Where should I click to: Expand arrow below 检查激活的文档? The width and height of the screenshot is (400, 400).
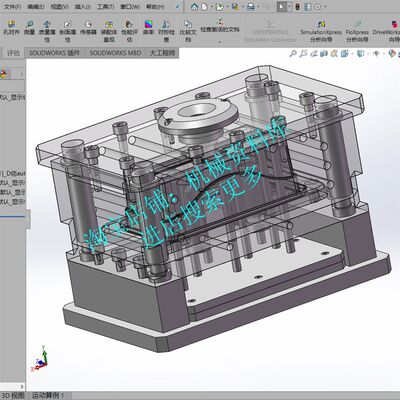coord(220,42)
